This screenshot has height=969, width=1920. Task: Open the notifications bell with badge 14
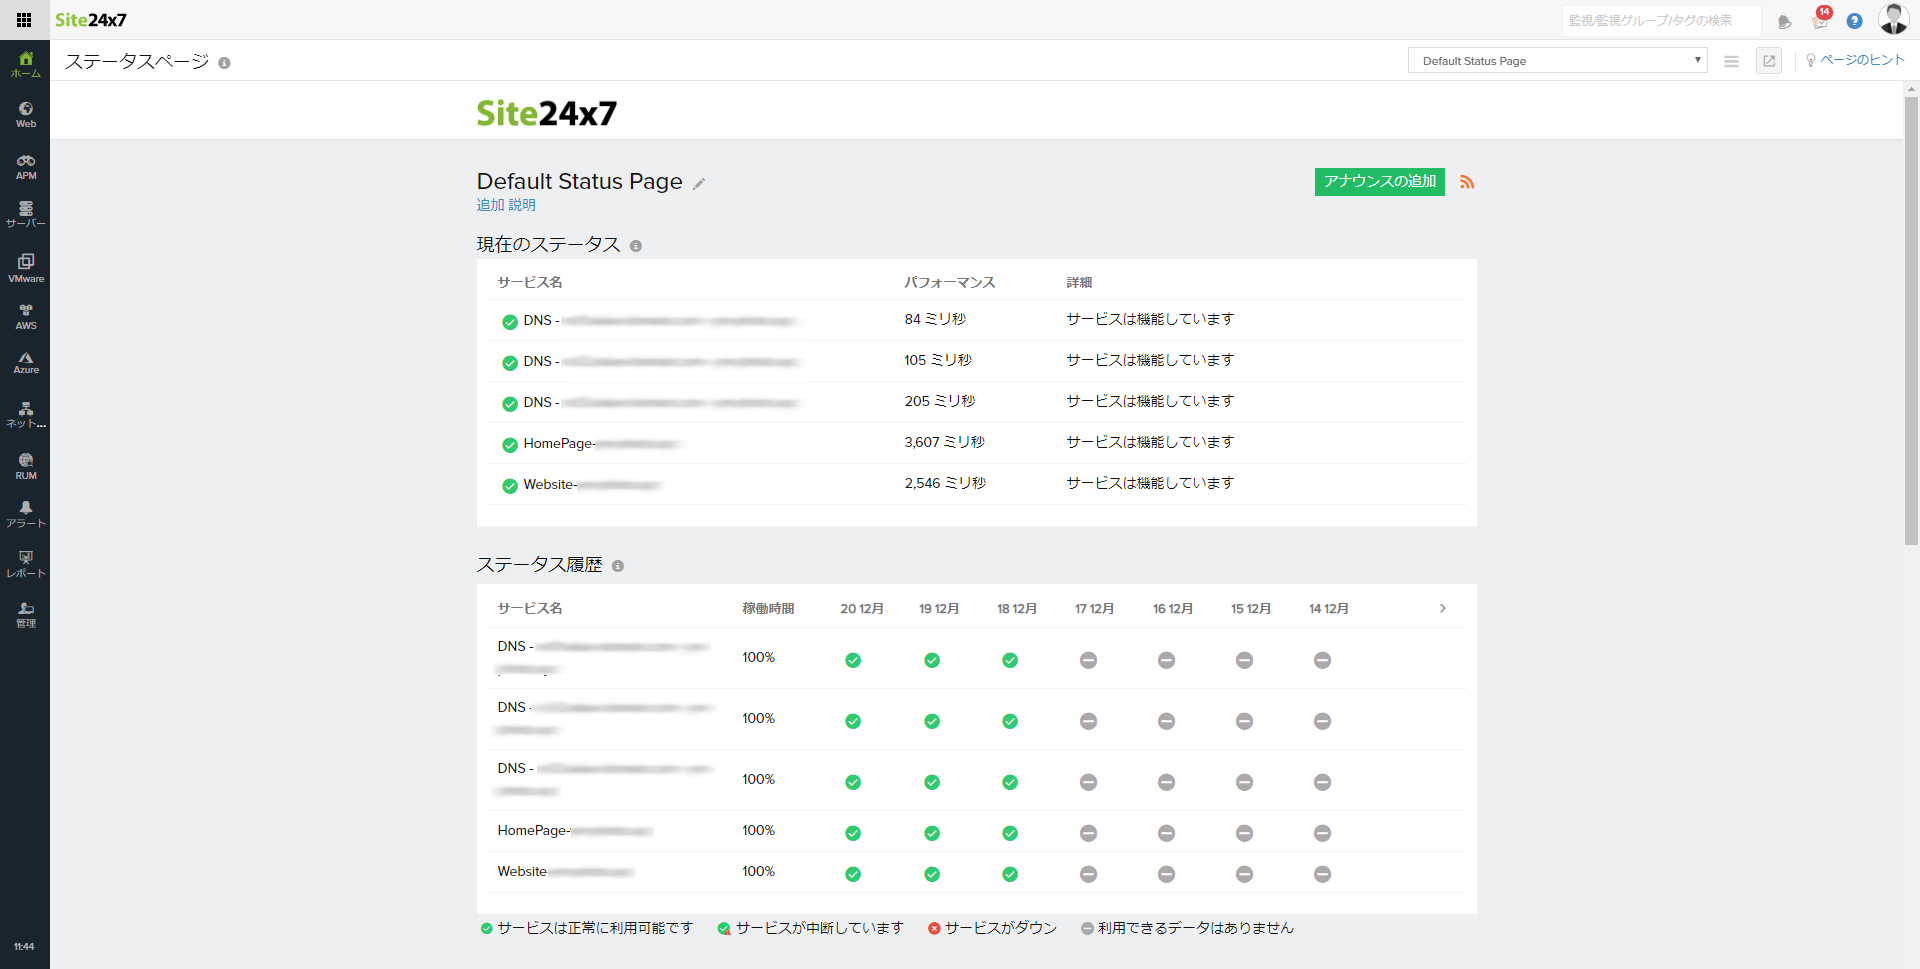(x=1820, y=21)
